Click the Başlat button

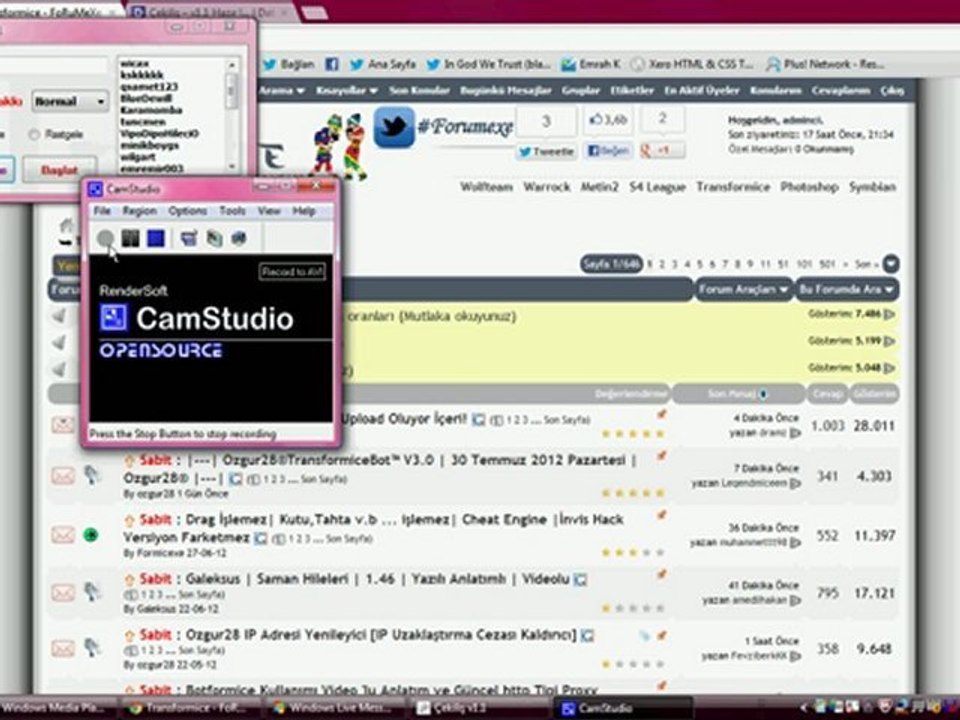[59, 170]
